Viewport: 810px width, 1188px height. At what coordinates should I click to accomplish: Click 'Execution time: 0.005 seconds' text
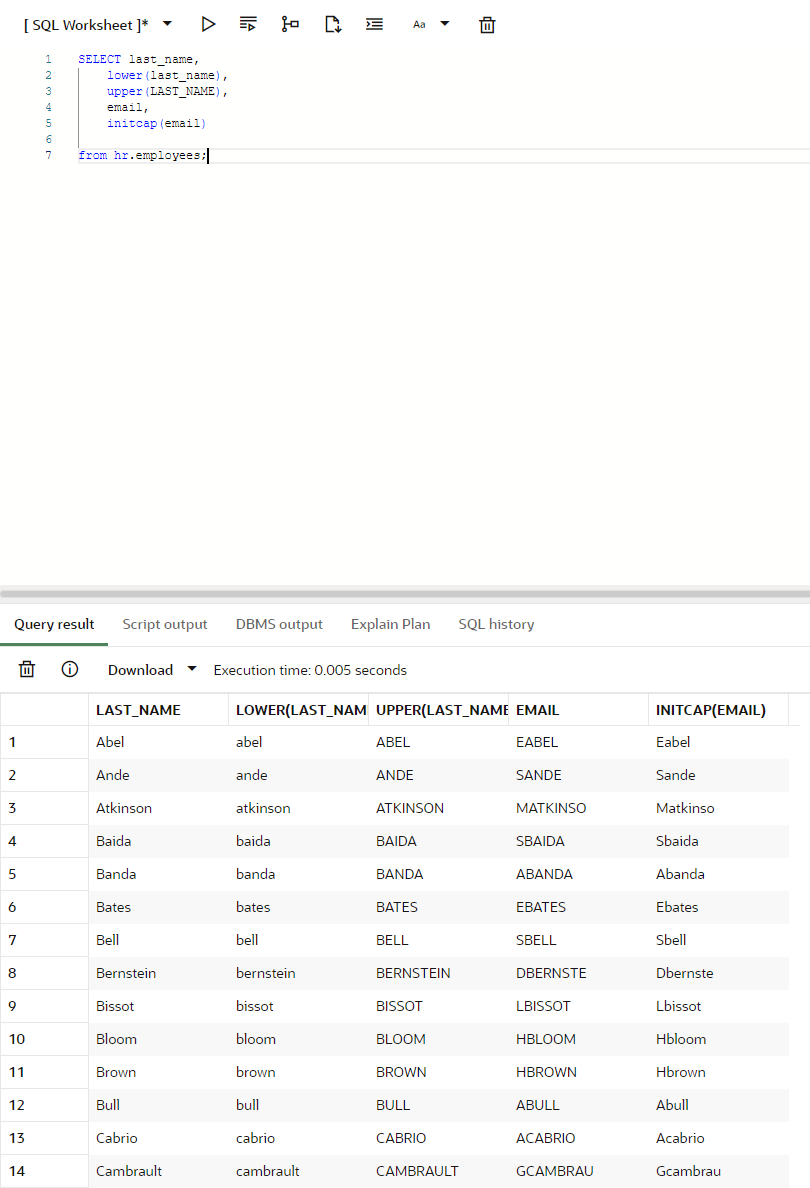pos(310,670)
